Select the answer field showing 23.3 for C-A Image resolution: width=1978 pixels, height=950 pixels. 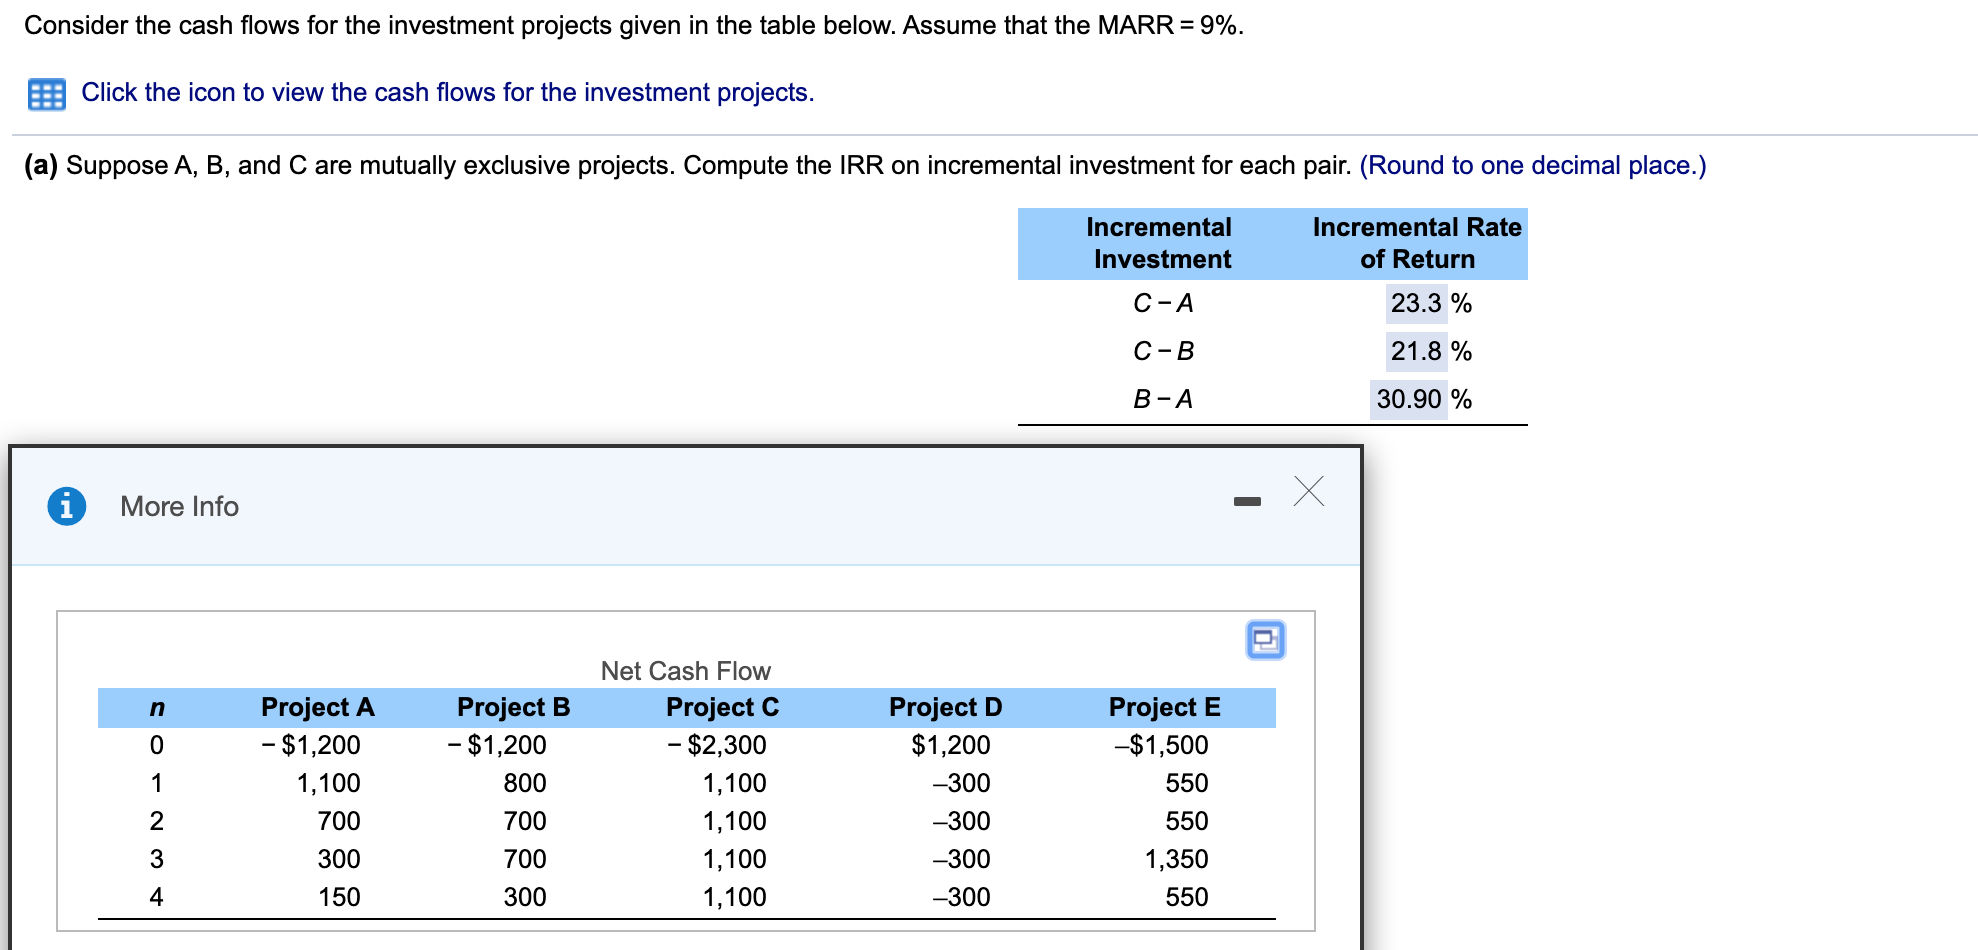pyautogui.click(x=1416, y=303)
